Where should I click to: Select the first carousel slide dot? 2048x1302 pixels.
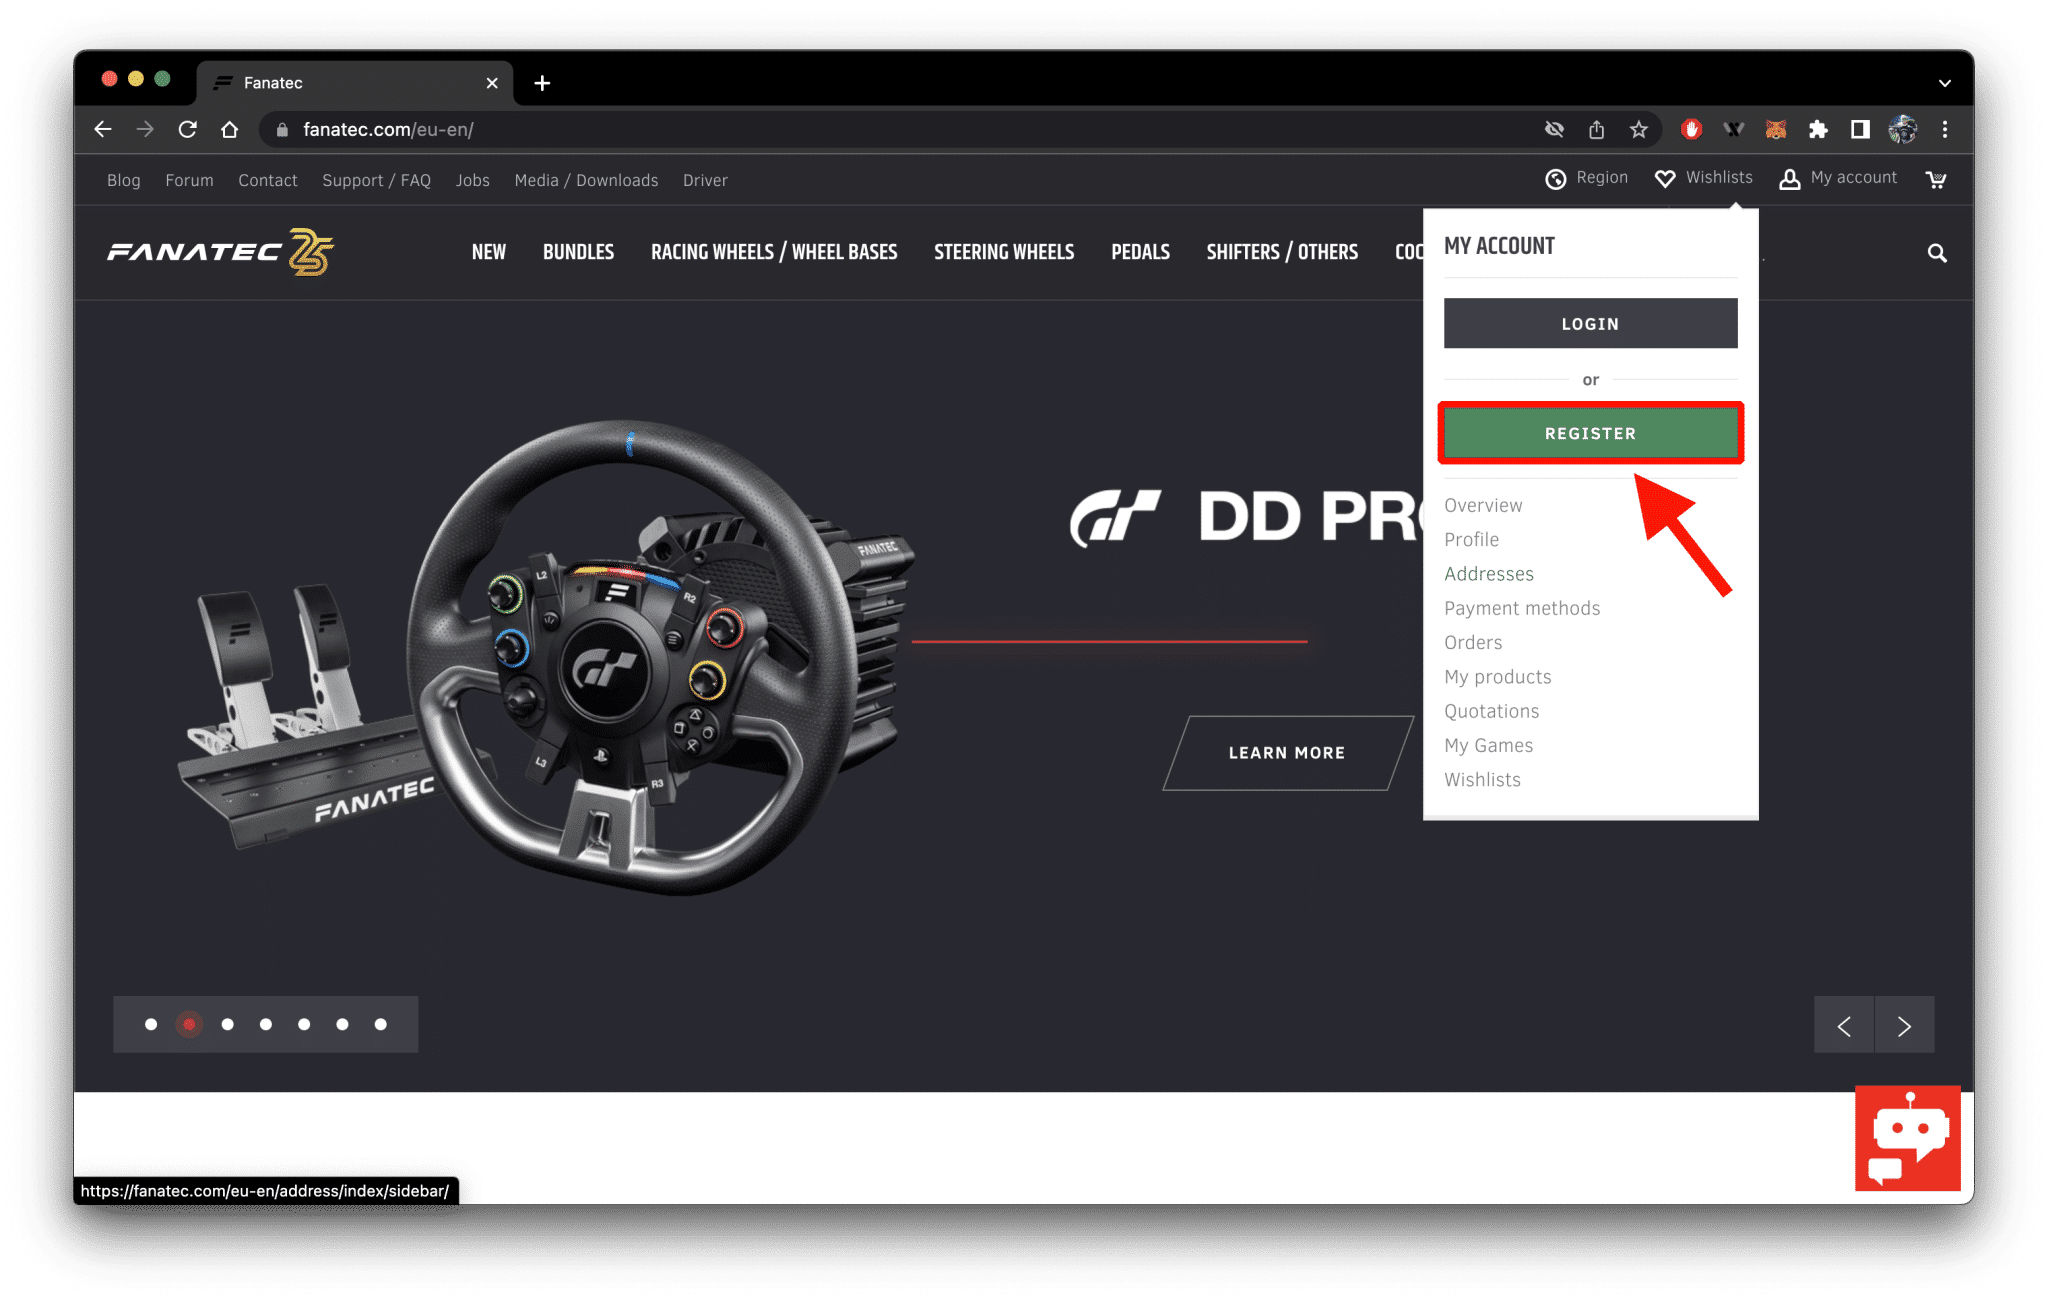click(151, 1024)
